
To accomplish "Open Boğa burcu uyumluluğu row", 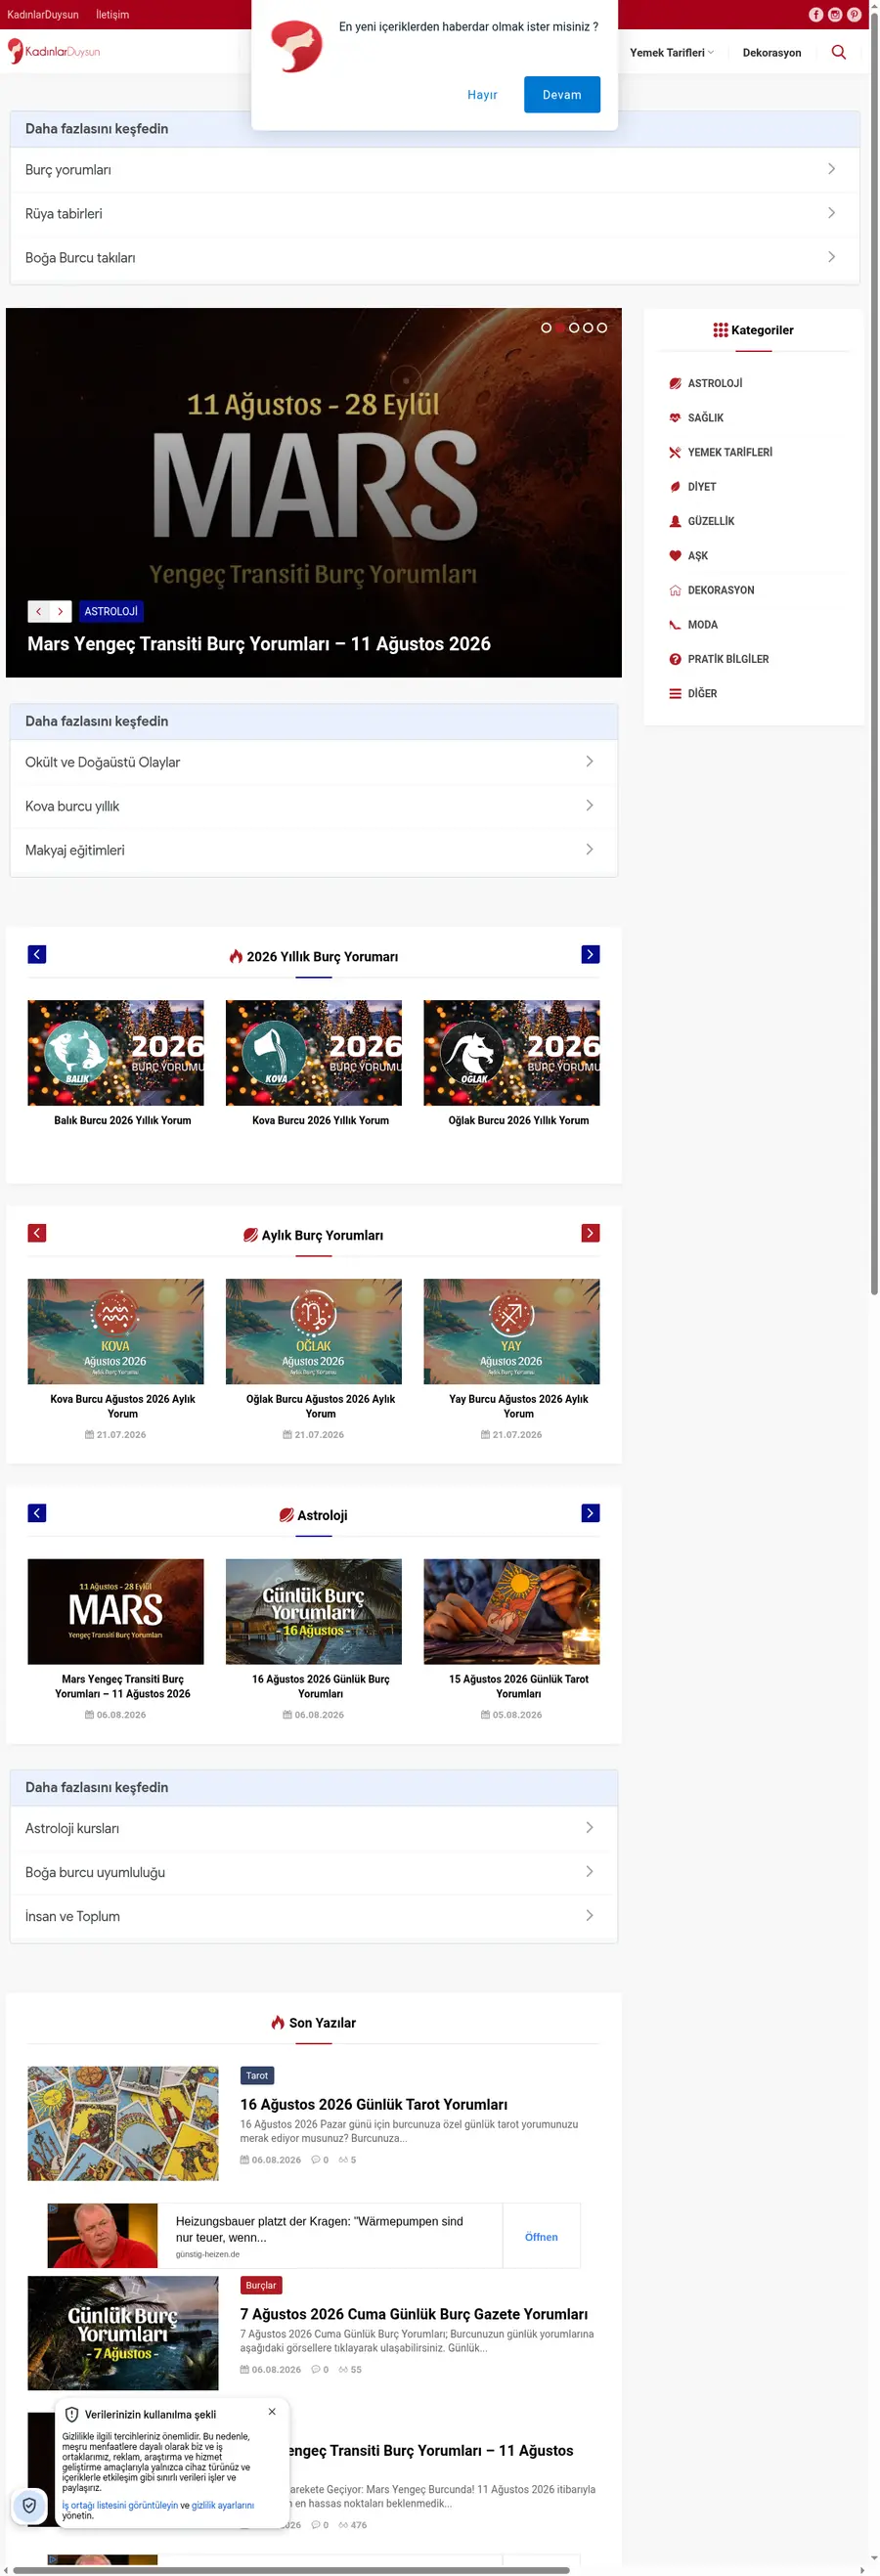I will coord(313,1872).
